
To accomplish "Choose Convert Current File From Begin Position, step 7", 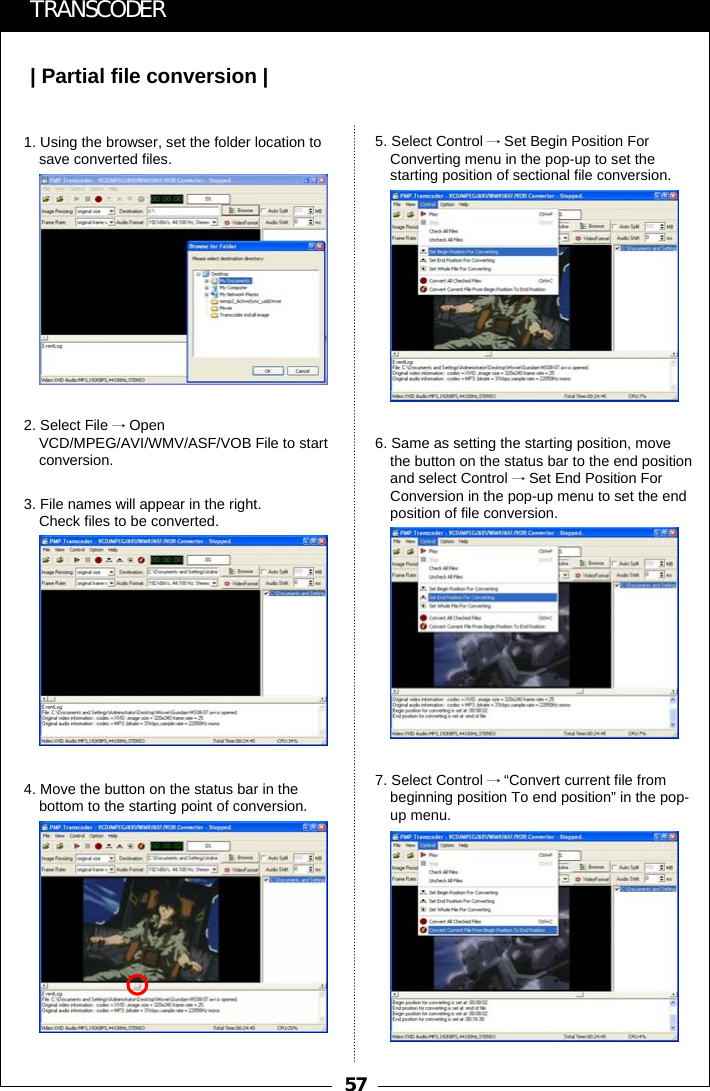I will point(488,930).
